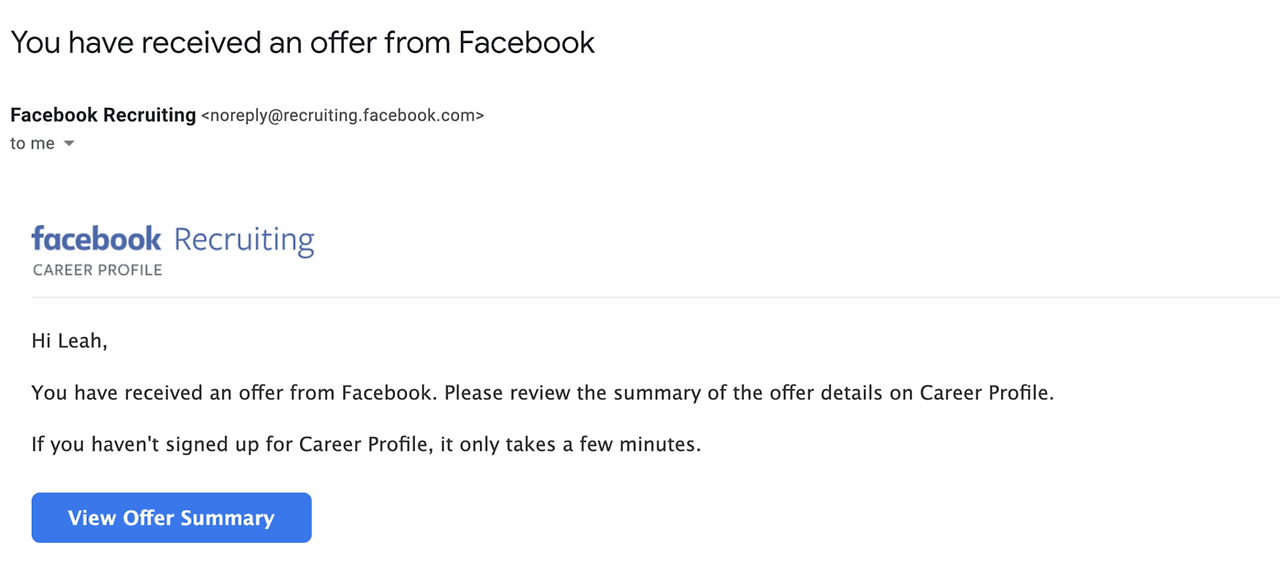Click the facebook wordmark logo
This screenshot has width=1280, height=564.
pyautogui.click(x=96, y=240)
